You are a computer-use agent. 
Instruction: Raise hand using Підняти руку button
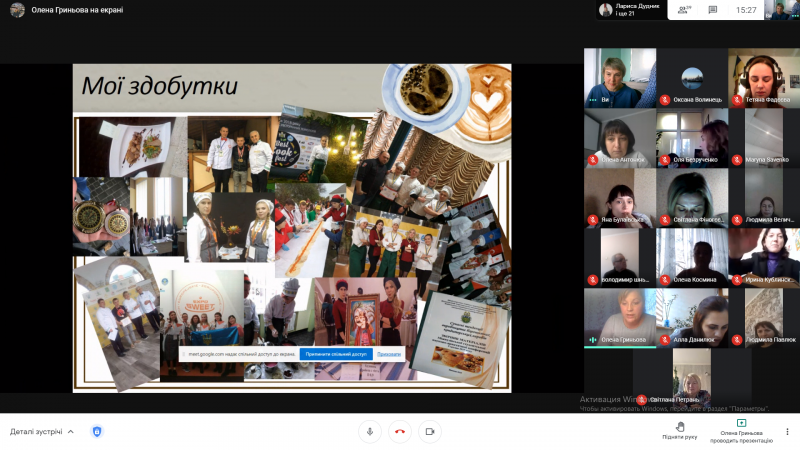tap(680, 431)
